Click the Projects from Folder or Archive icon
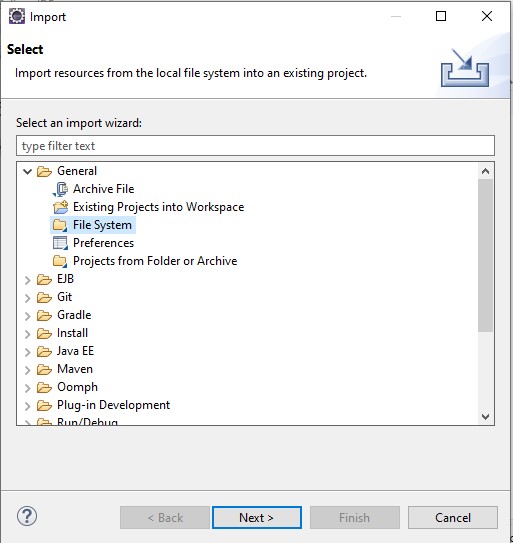Image resolution: width=513 pixels, height=543 pixels. click(60, 261)
